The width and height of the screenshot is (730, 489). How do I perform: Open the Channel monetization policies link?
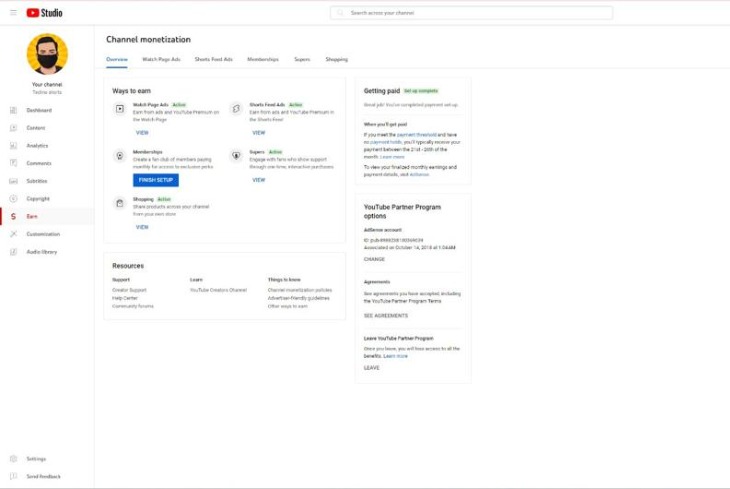[300, 290]
